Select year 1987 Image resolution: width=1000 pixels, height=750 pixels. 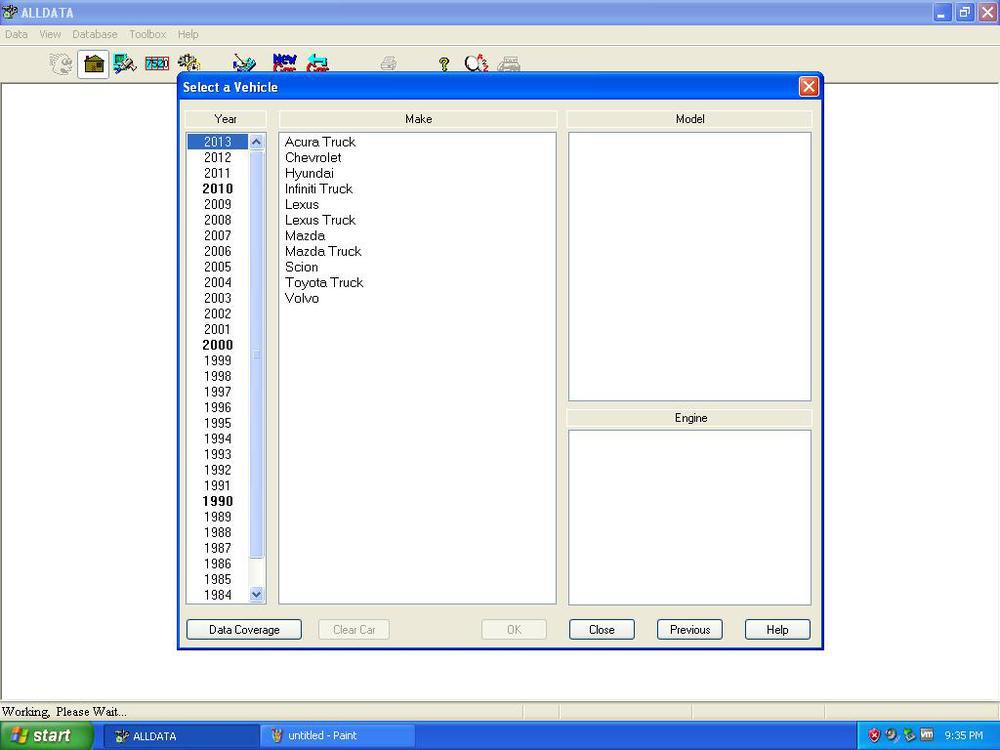tap(217, 548)
